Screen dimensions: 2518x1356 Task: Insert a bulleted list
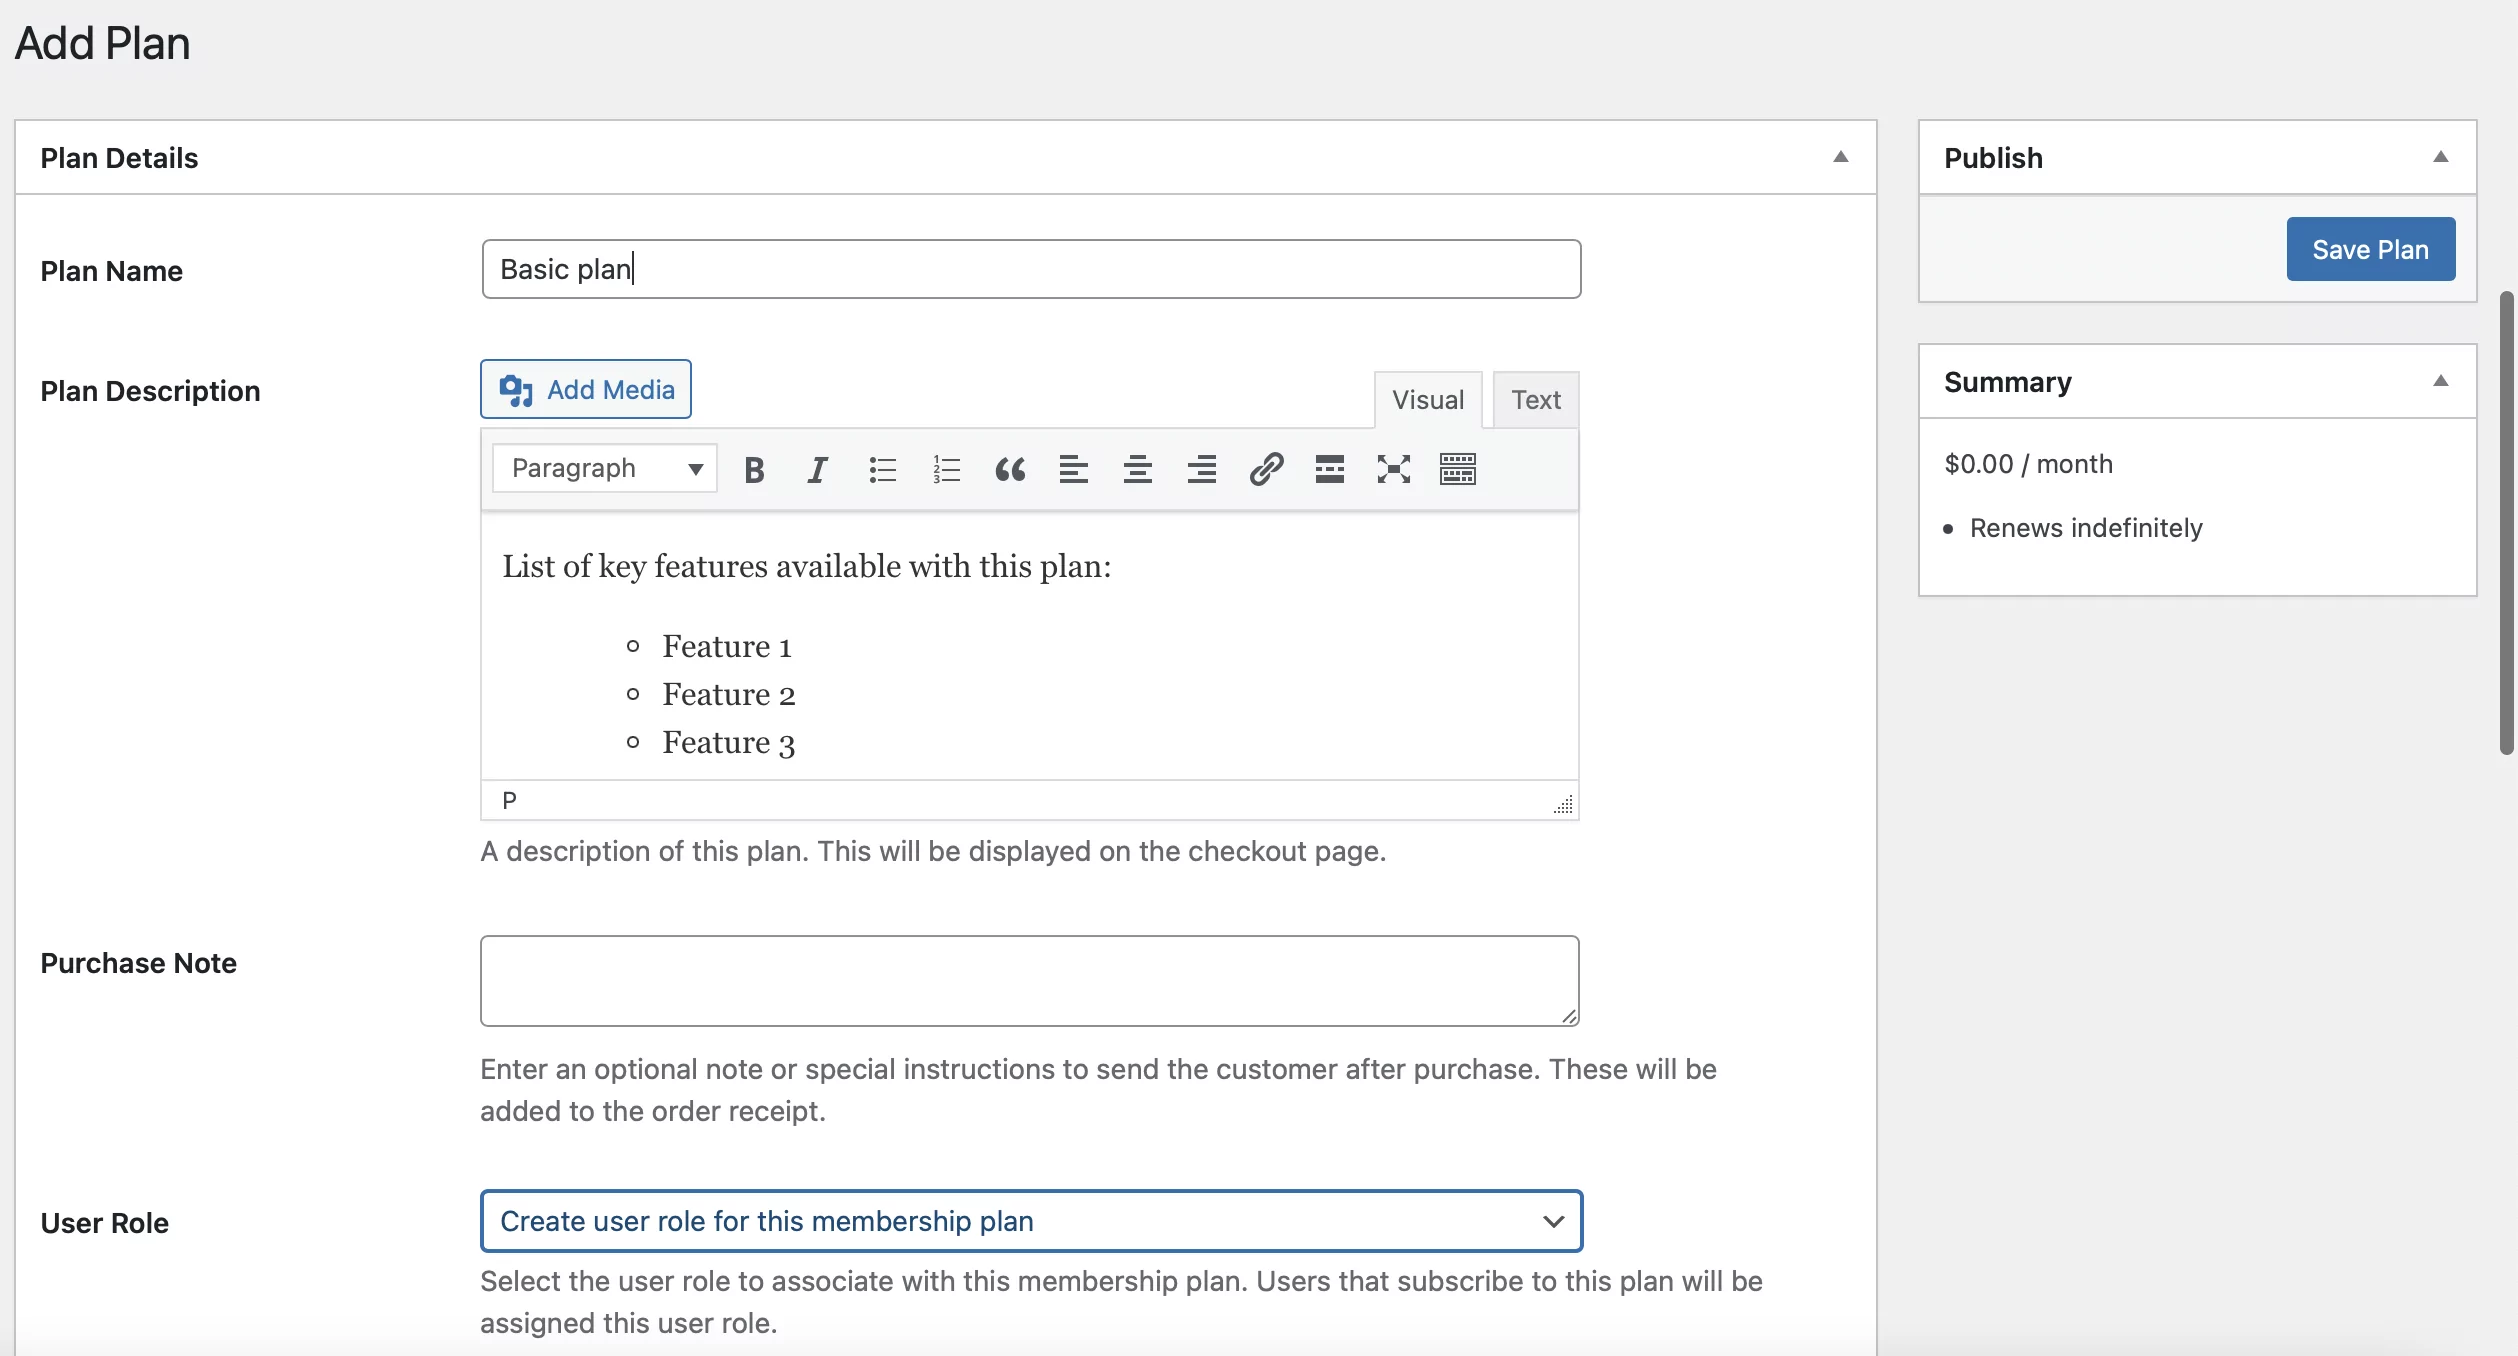882,469
